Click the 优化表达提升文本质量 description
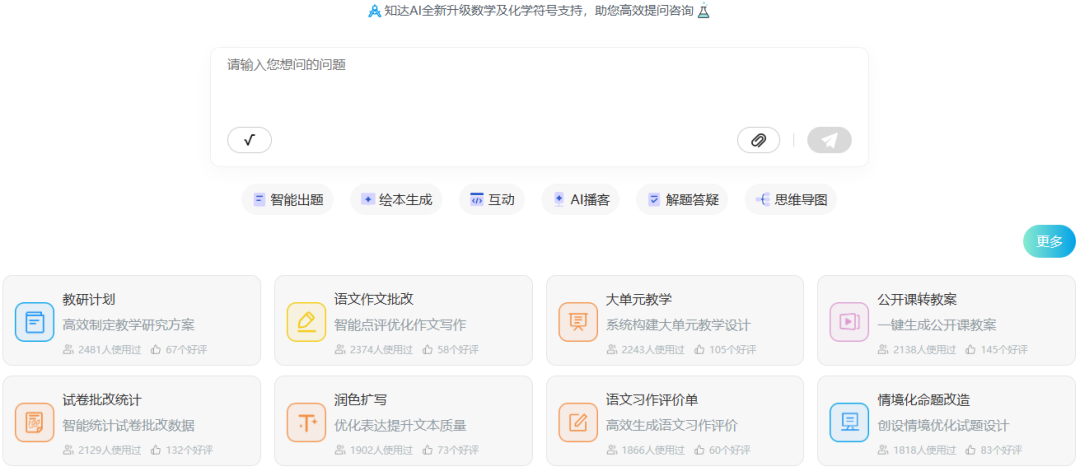1080x476 pixels. [400, 425]
